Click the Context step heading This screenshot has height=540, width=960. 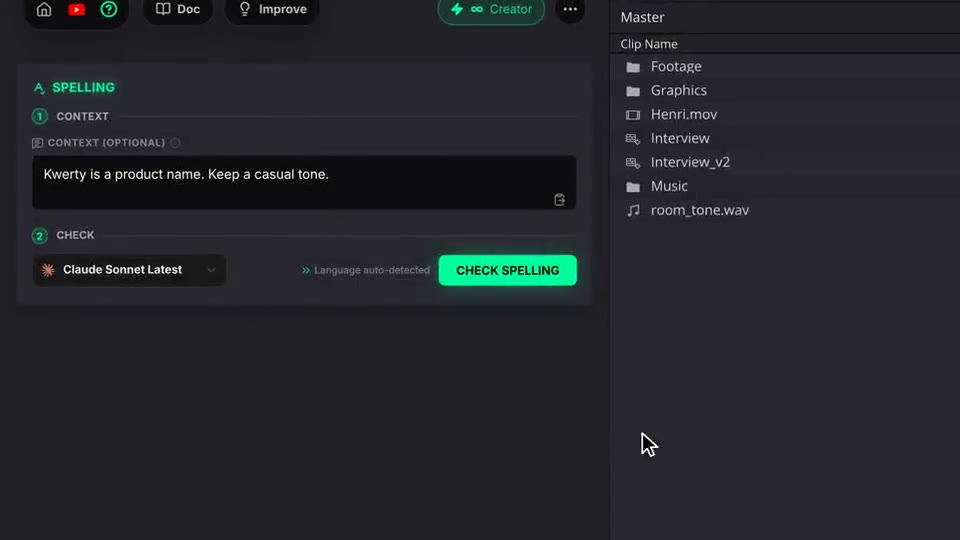coord(83,116)
